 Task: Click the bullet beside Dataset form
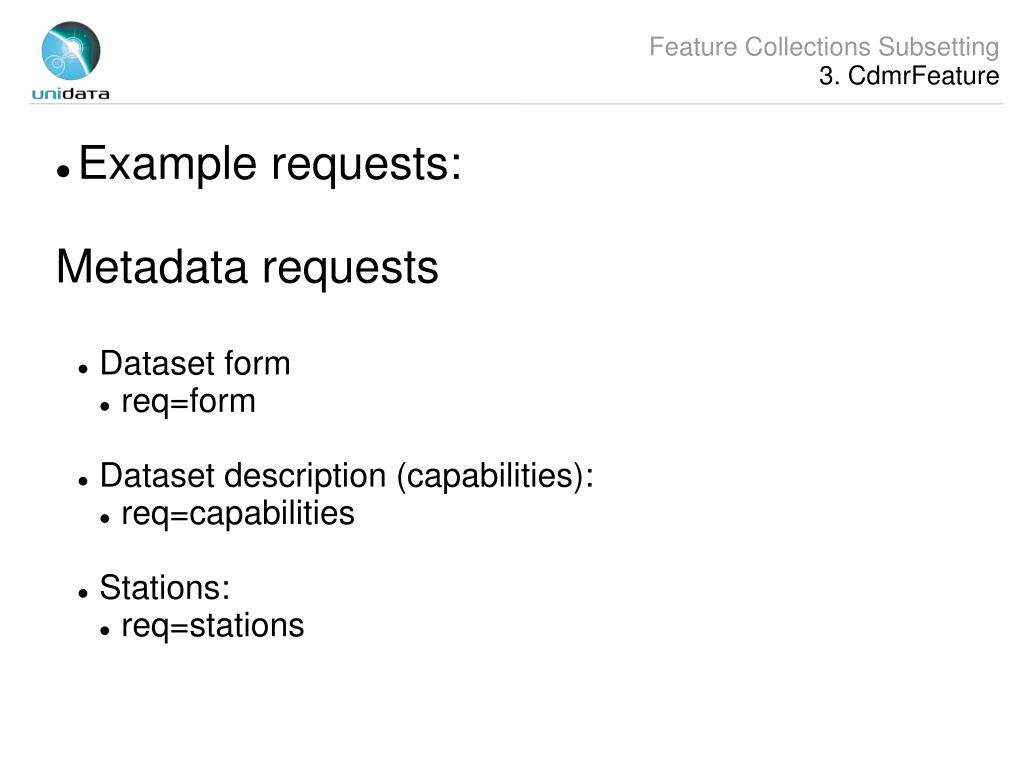[83, 369]
